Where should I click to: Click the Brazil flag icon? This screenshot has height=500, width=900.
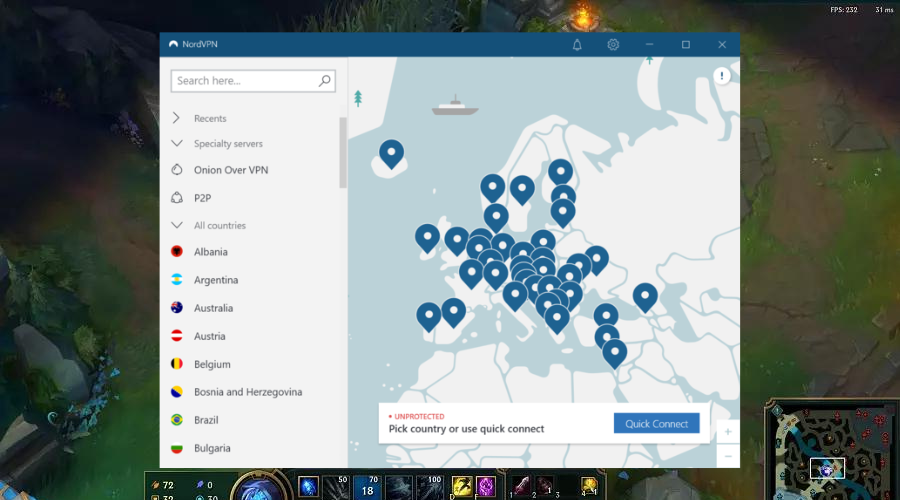click(x=177, y=420)
